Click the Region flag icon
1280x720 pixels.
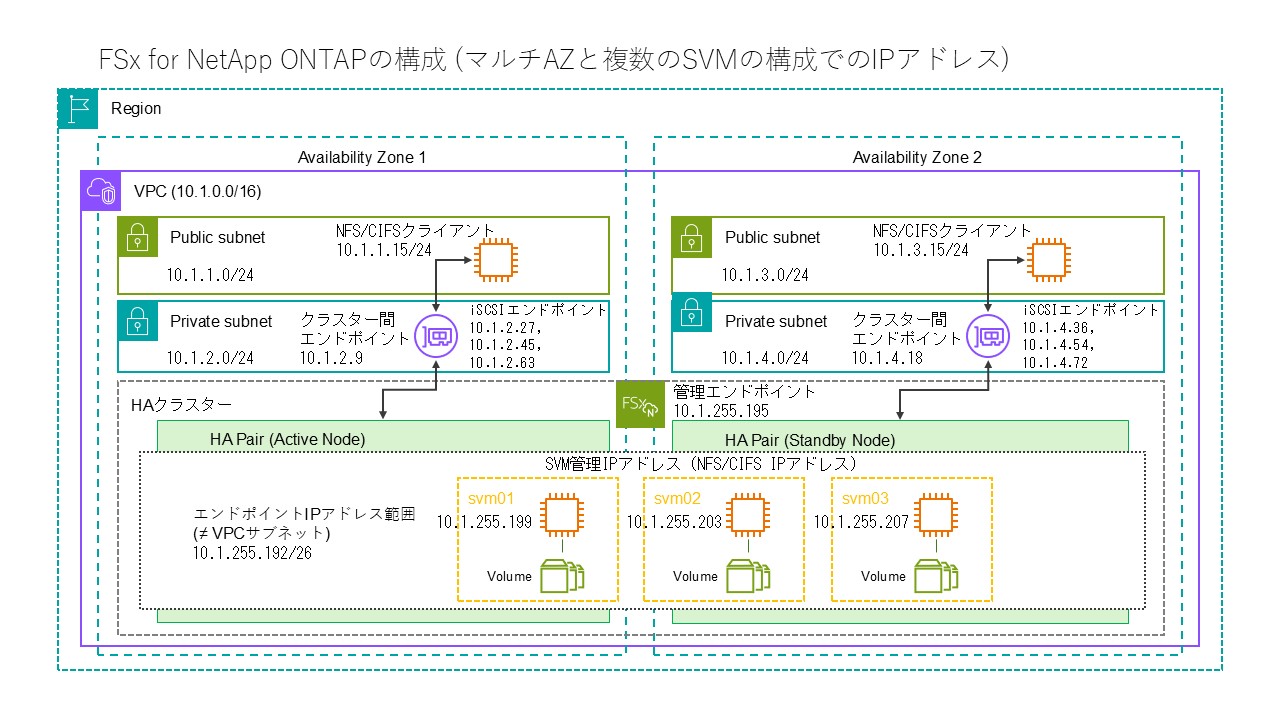pos(77,109)
